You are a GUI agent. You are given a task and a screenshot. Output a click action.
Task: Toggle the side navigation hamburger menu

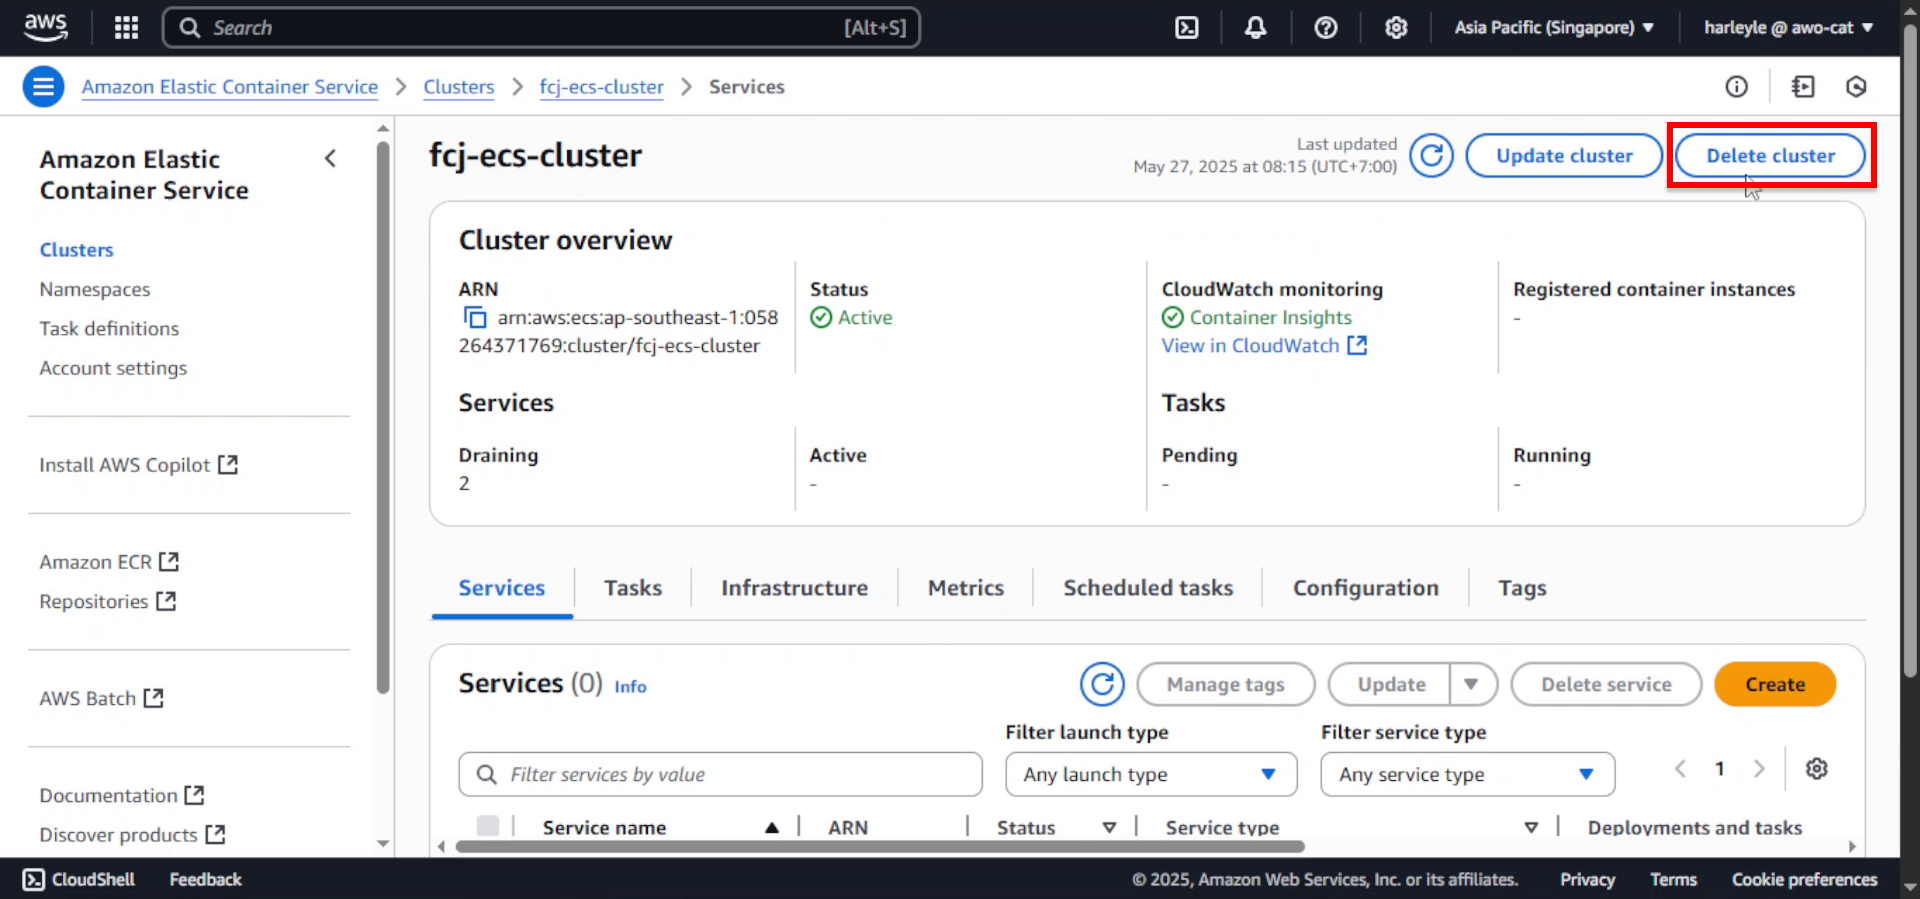[43, 87]
